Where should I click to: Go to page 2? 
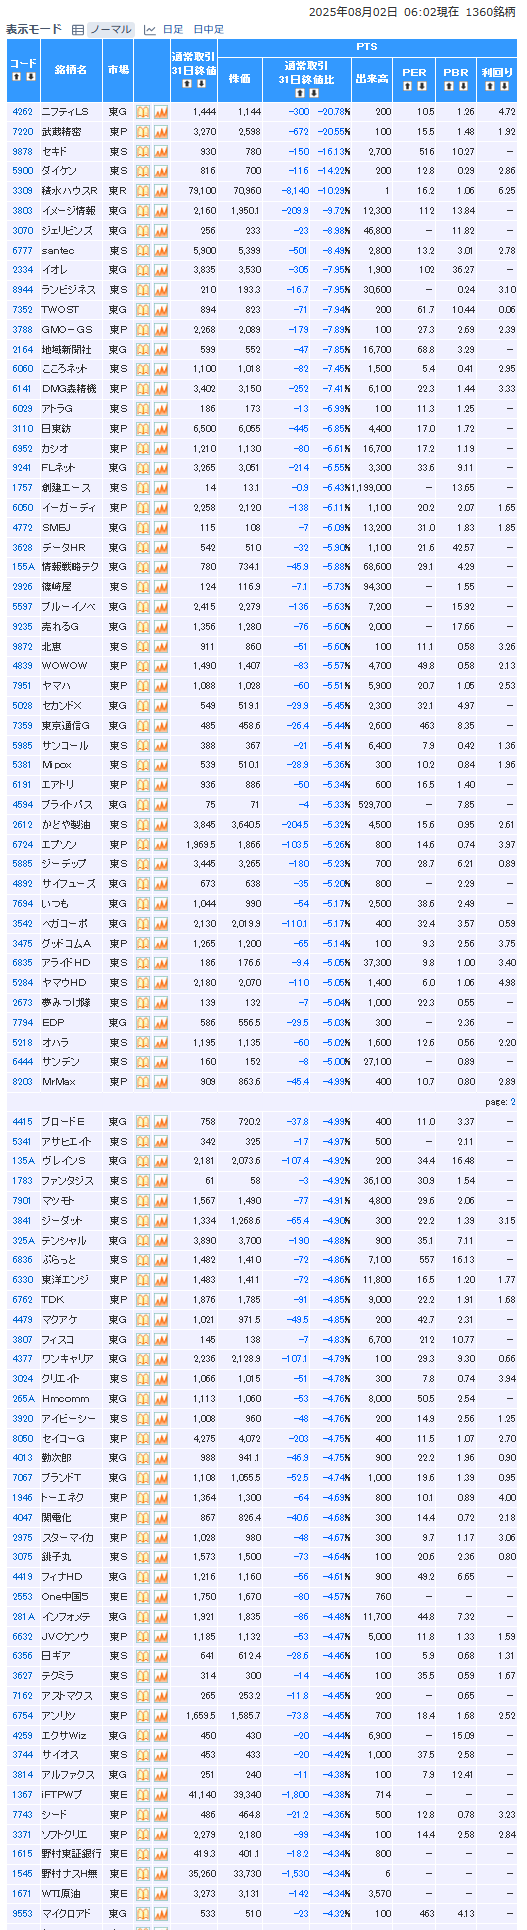click(513, 1102)
